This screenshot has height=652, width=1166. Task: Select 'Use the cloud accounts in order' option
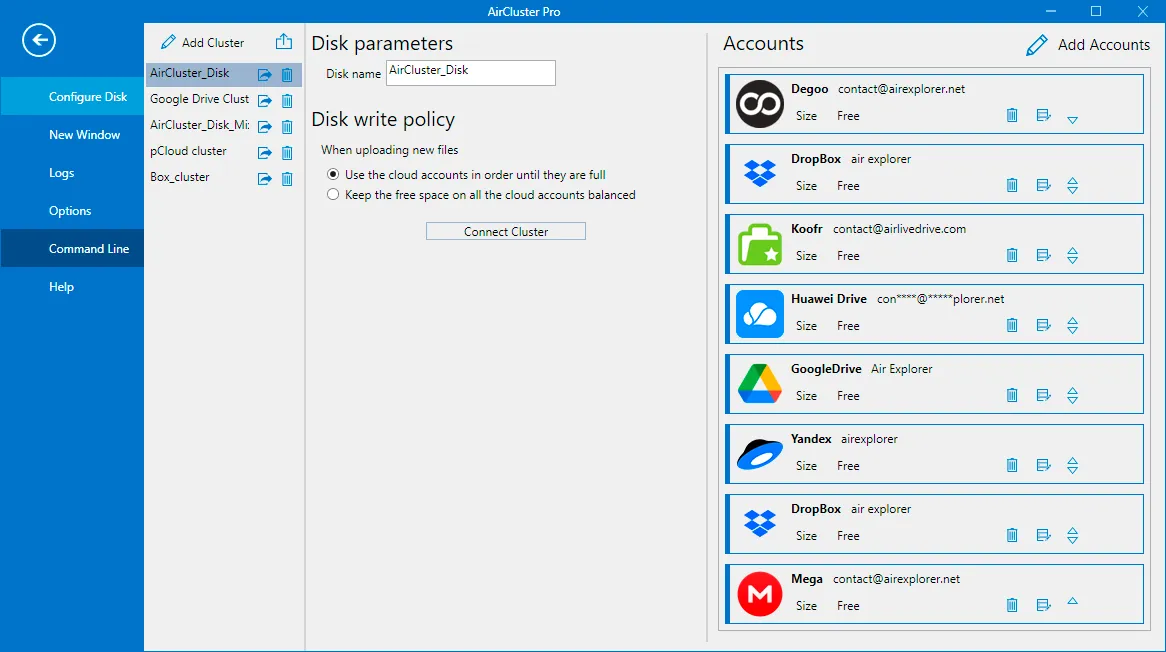pyautogui.click(x=333, y=174)
